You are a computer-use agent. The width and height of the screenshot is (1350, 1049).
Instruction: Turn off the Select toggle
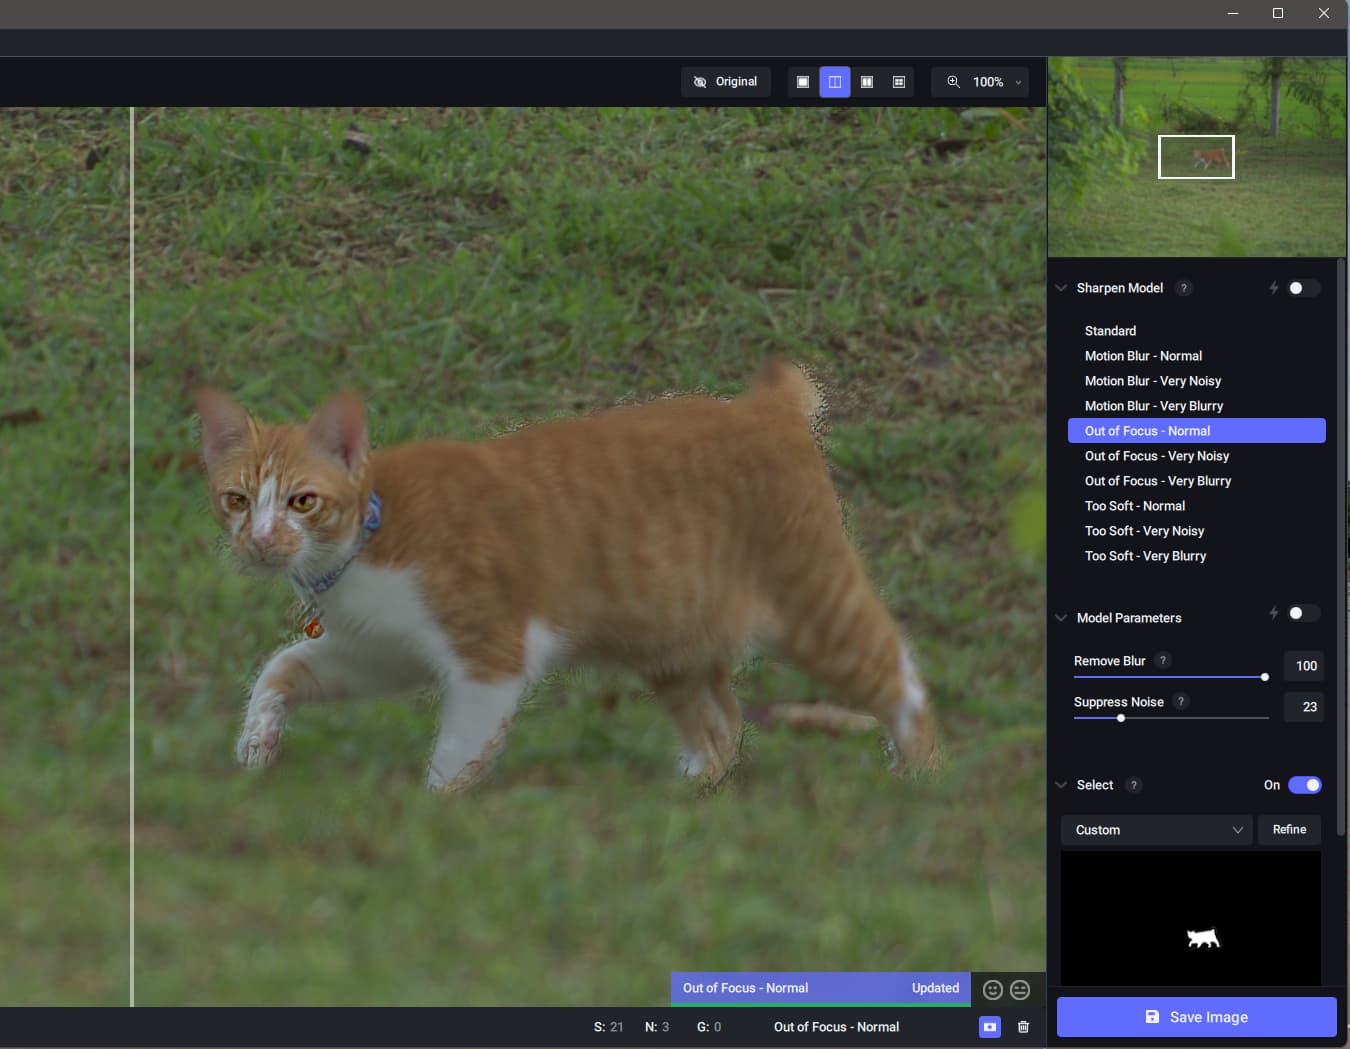1304,785
